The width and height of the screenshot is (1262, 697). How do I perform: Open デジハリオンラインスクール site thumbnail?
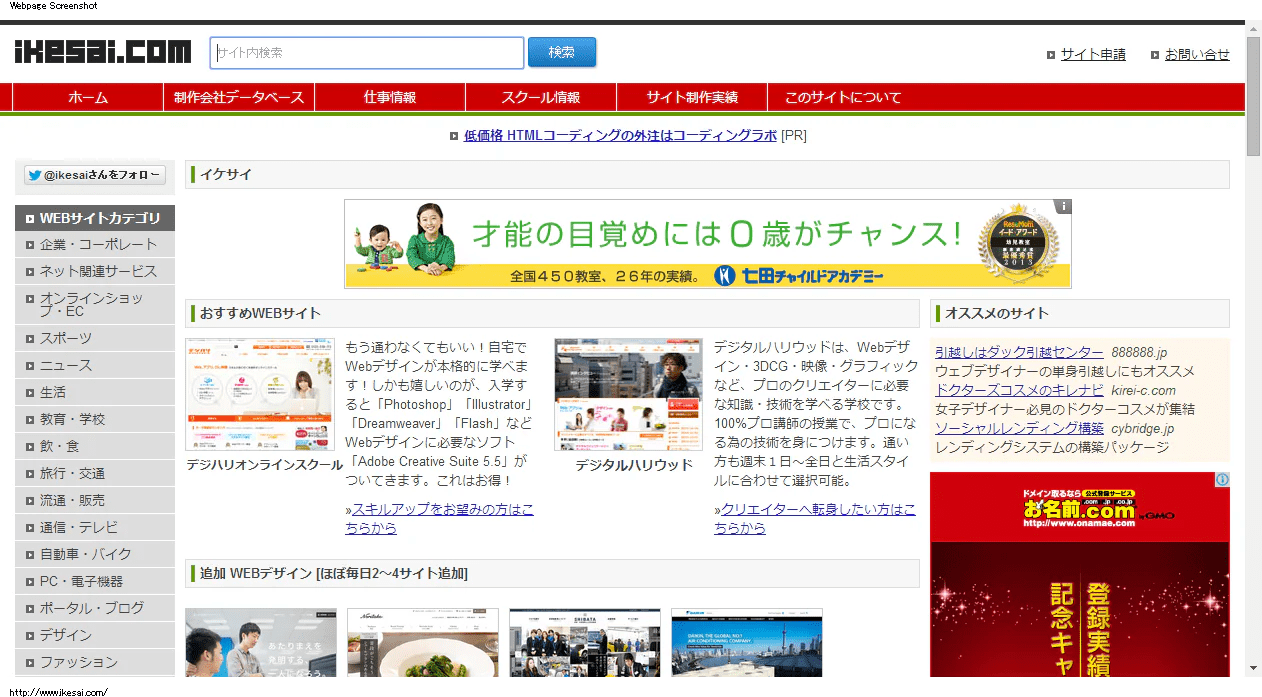tap(260, 394)
